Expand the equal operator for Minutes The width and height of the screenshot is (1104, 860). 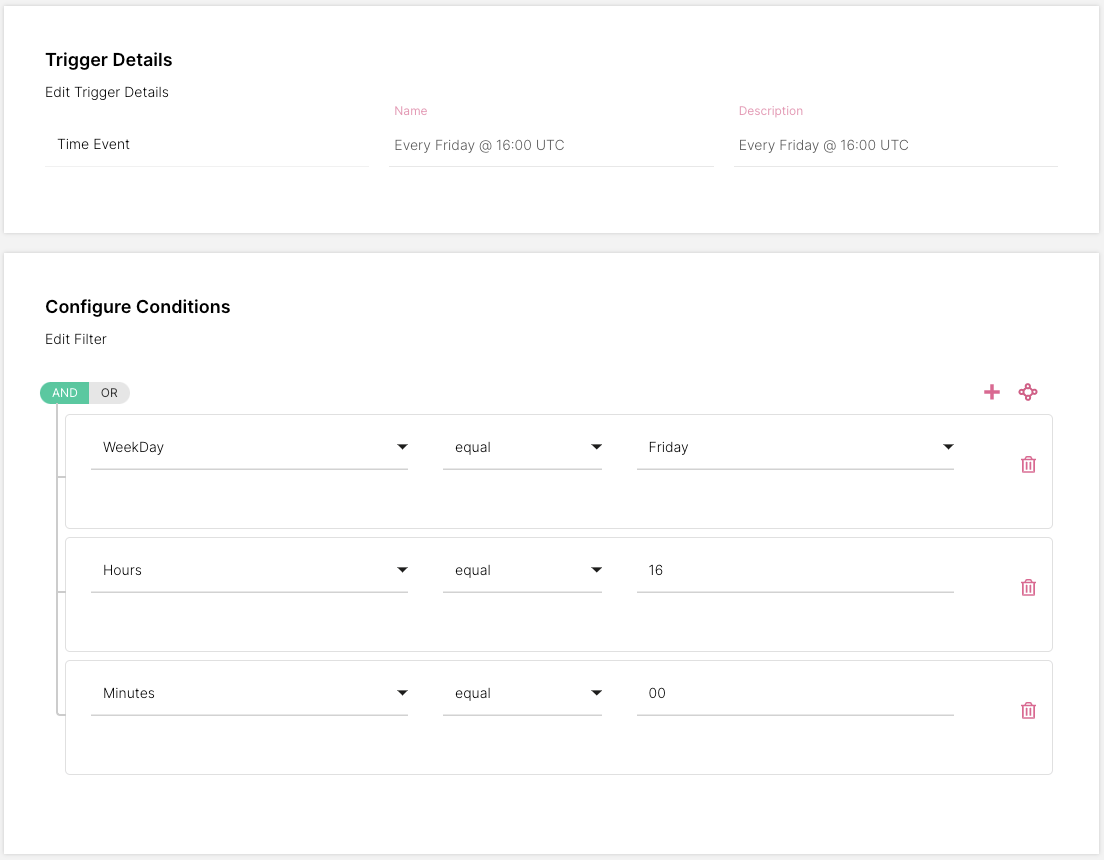[x=522, y=693]
